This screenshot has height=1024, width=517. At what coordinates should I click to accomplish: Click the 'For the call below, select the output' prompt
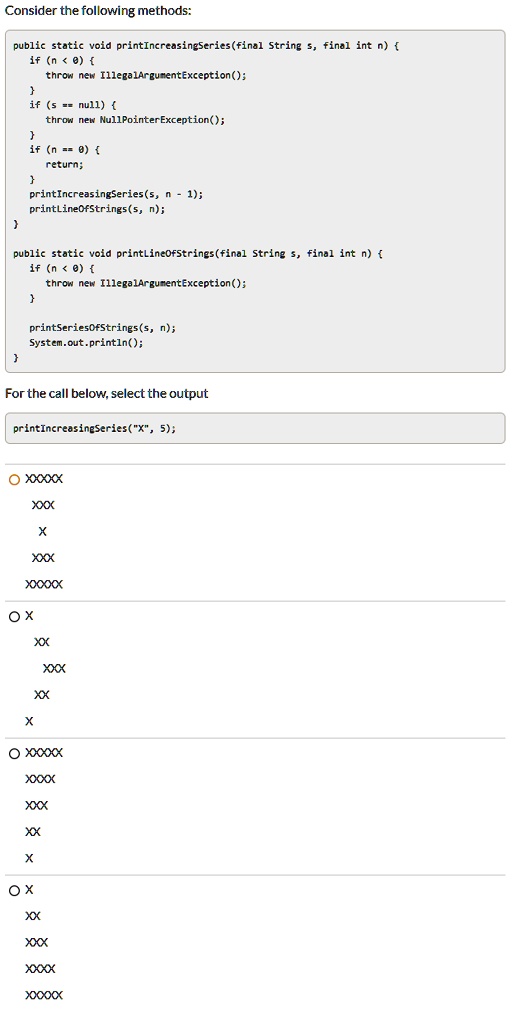106,394
